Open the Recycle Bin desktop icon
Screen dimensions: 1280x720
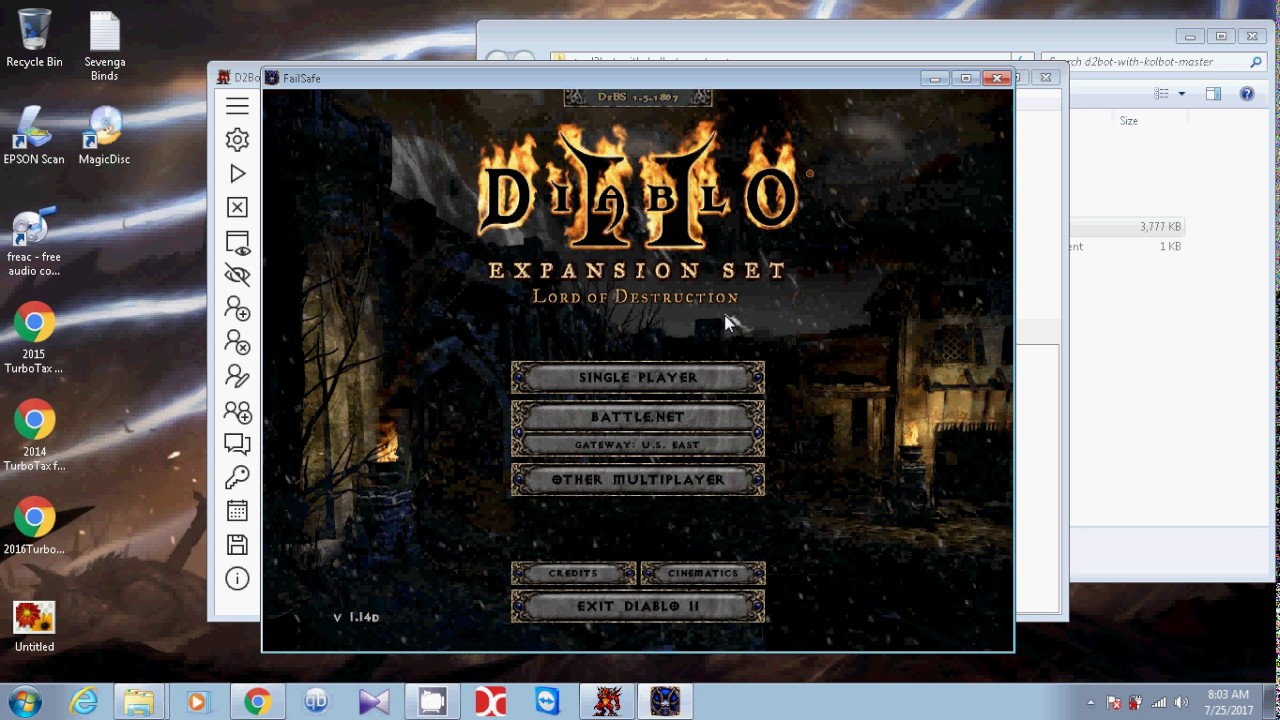34,38
